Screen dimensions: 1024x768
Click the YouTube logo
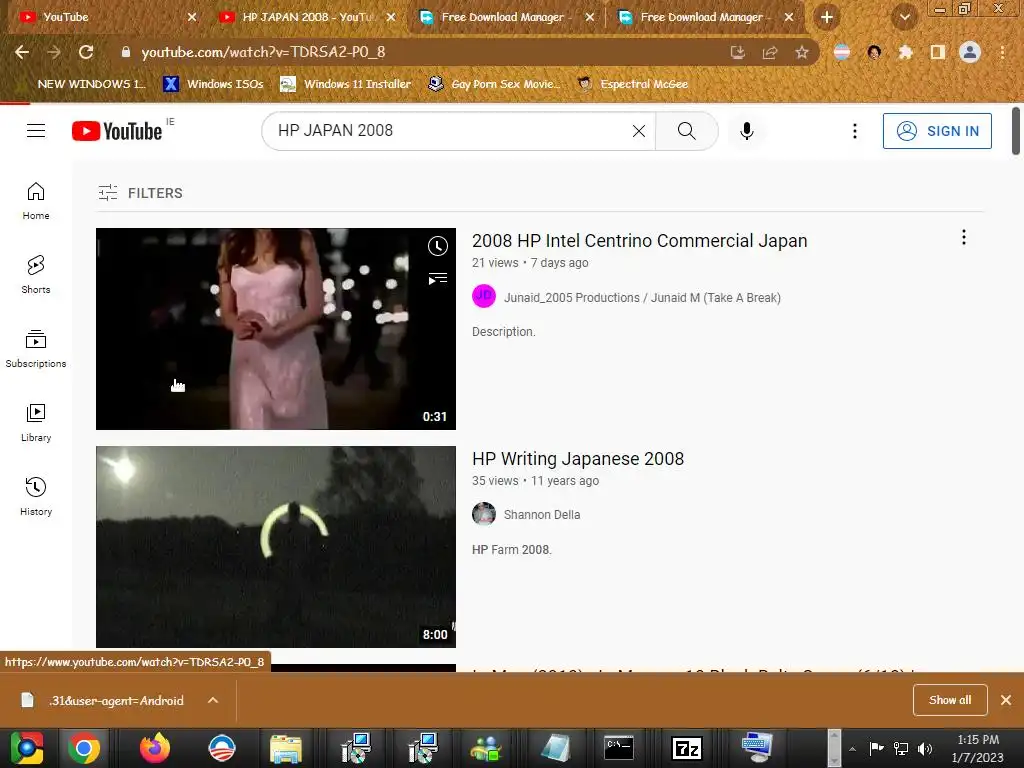[117, 131]
